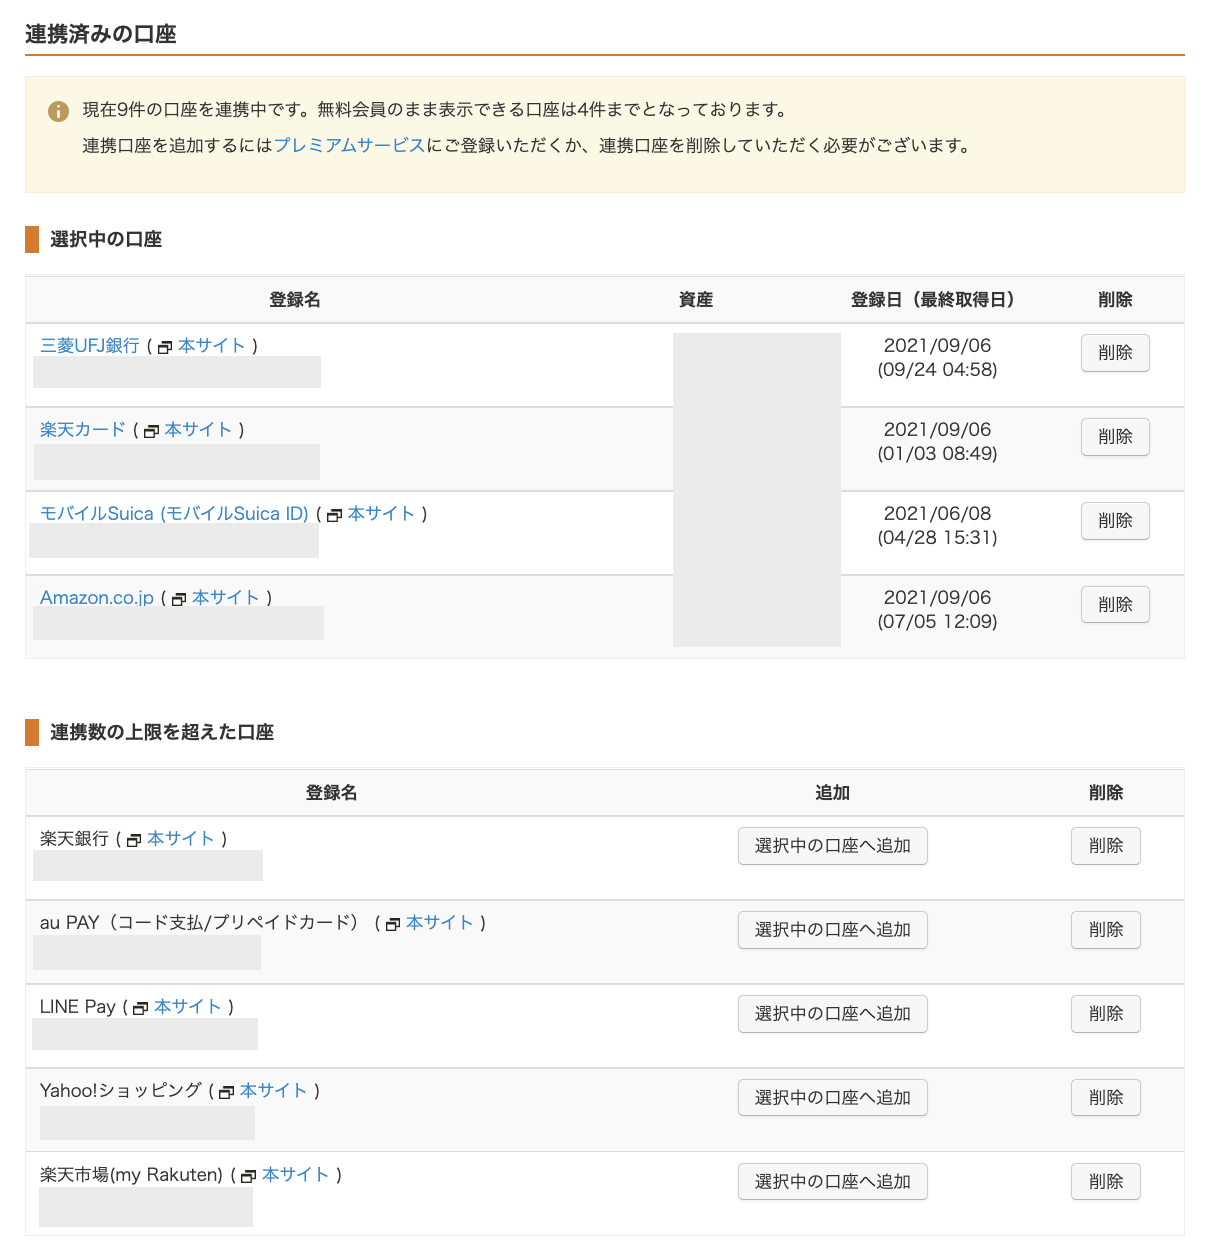The image size is (1212, 1244).
Task: Delete the 楽天銀行 account with 削除
Action: click(x=1106, y=846)
